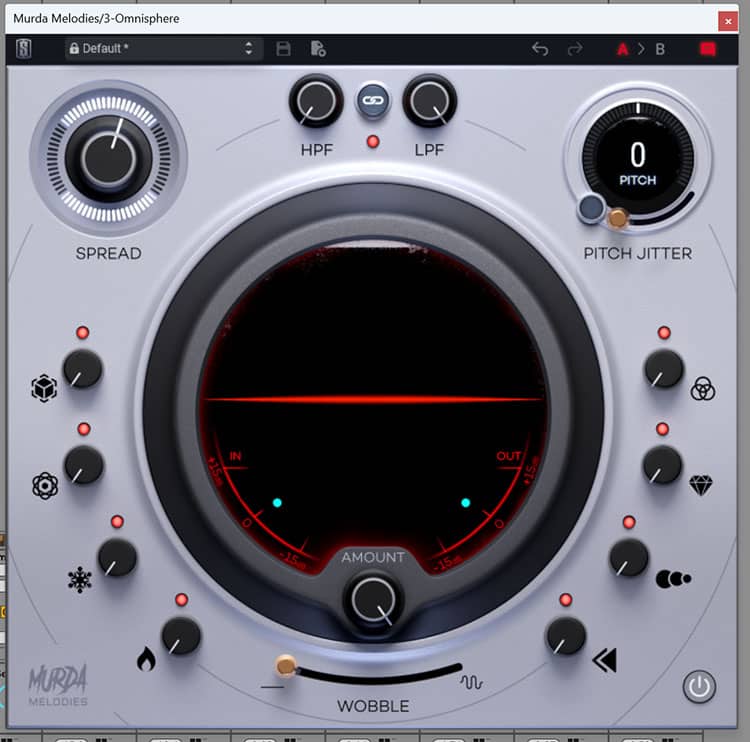This screenshot has width=750, height=742.
Task: Select the B comparison slot
Action: pos(660,49)
